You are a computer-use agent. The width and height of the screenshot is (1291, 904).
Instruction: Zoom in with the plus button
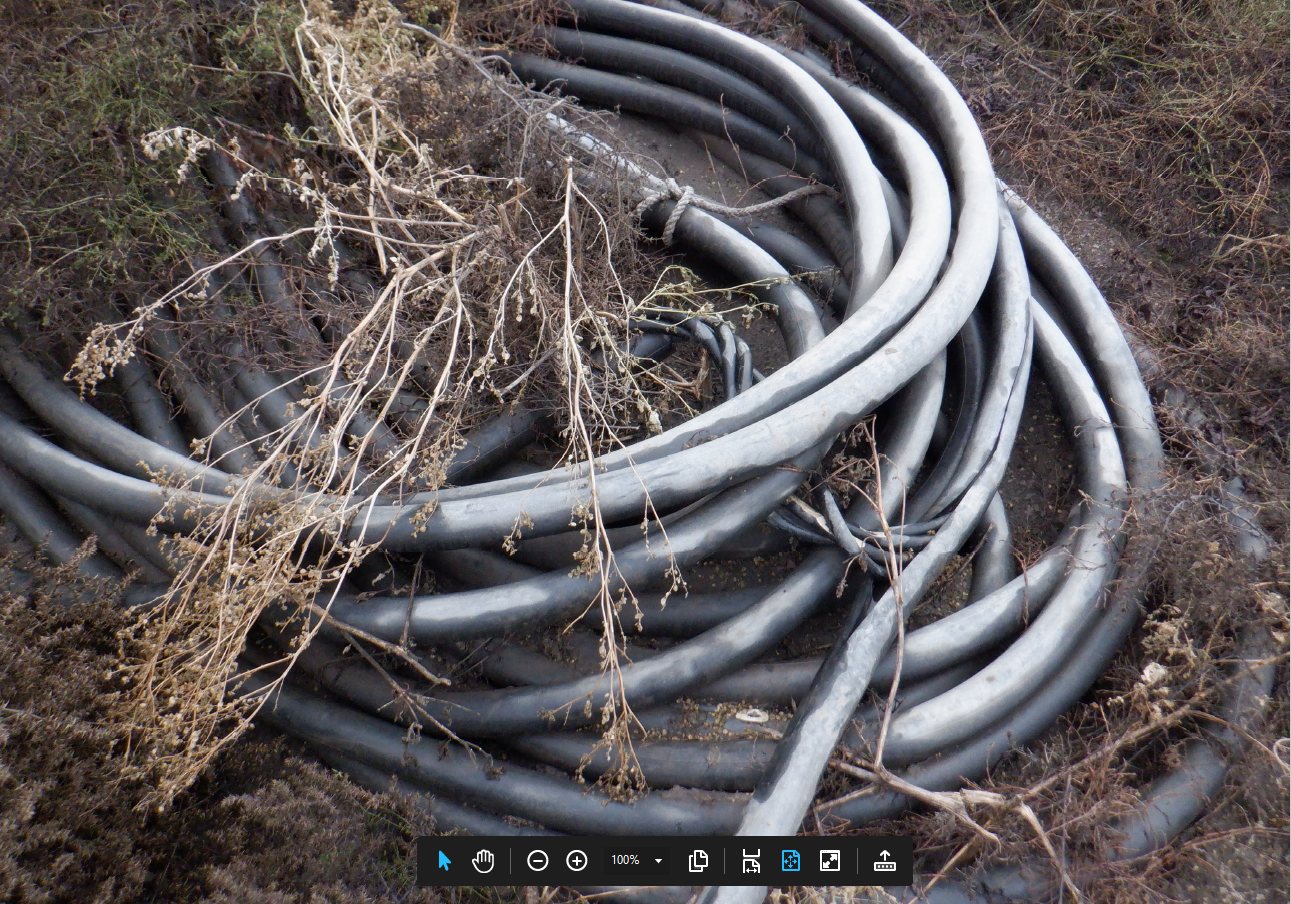pyautogui.click(x=577, y=861)
